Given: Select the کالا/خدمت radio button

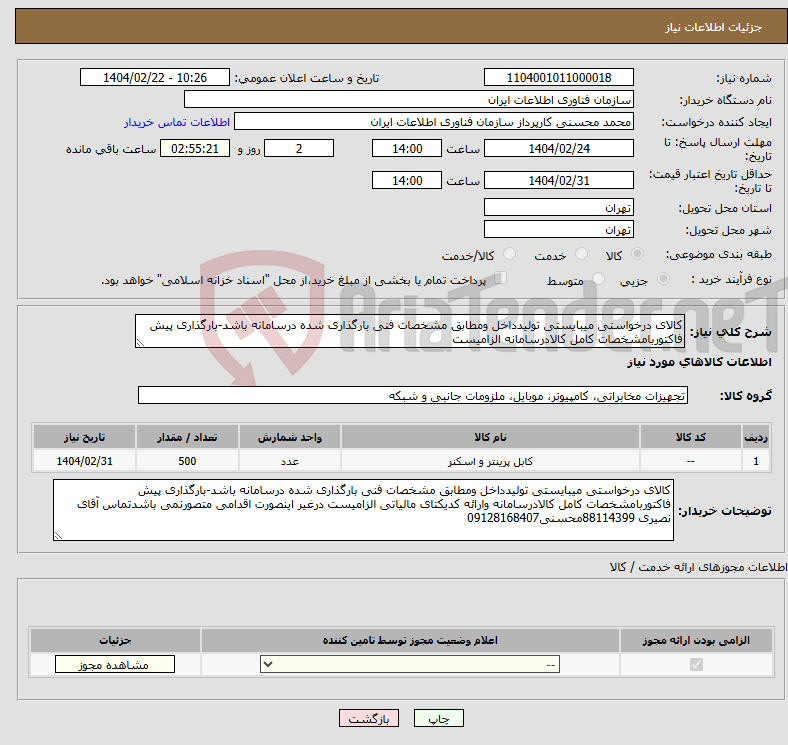Looking at the screenshot, I should (x=510, y=254).
